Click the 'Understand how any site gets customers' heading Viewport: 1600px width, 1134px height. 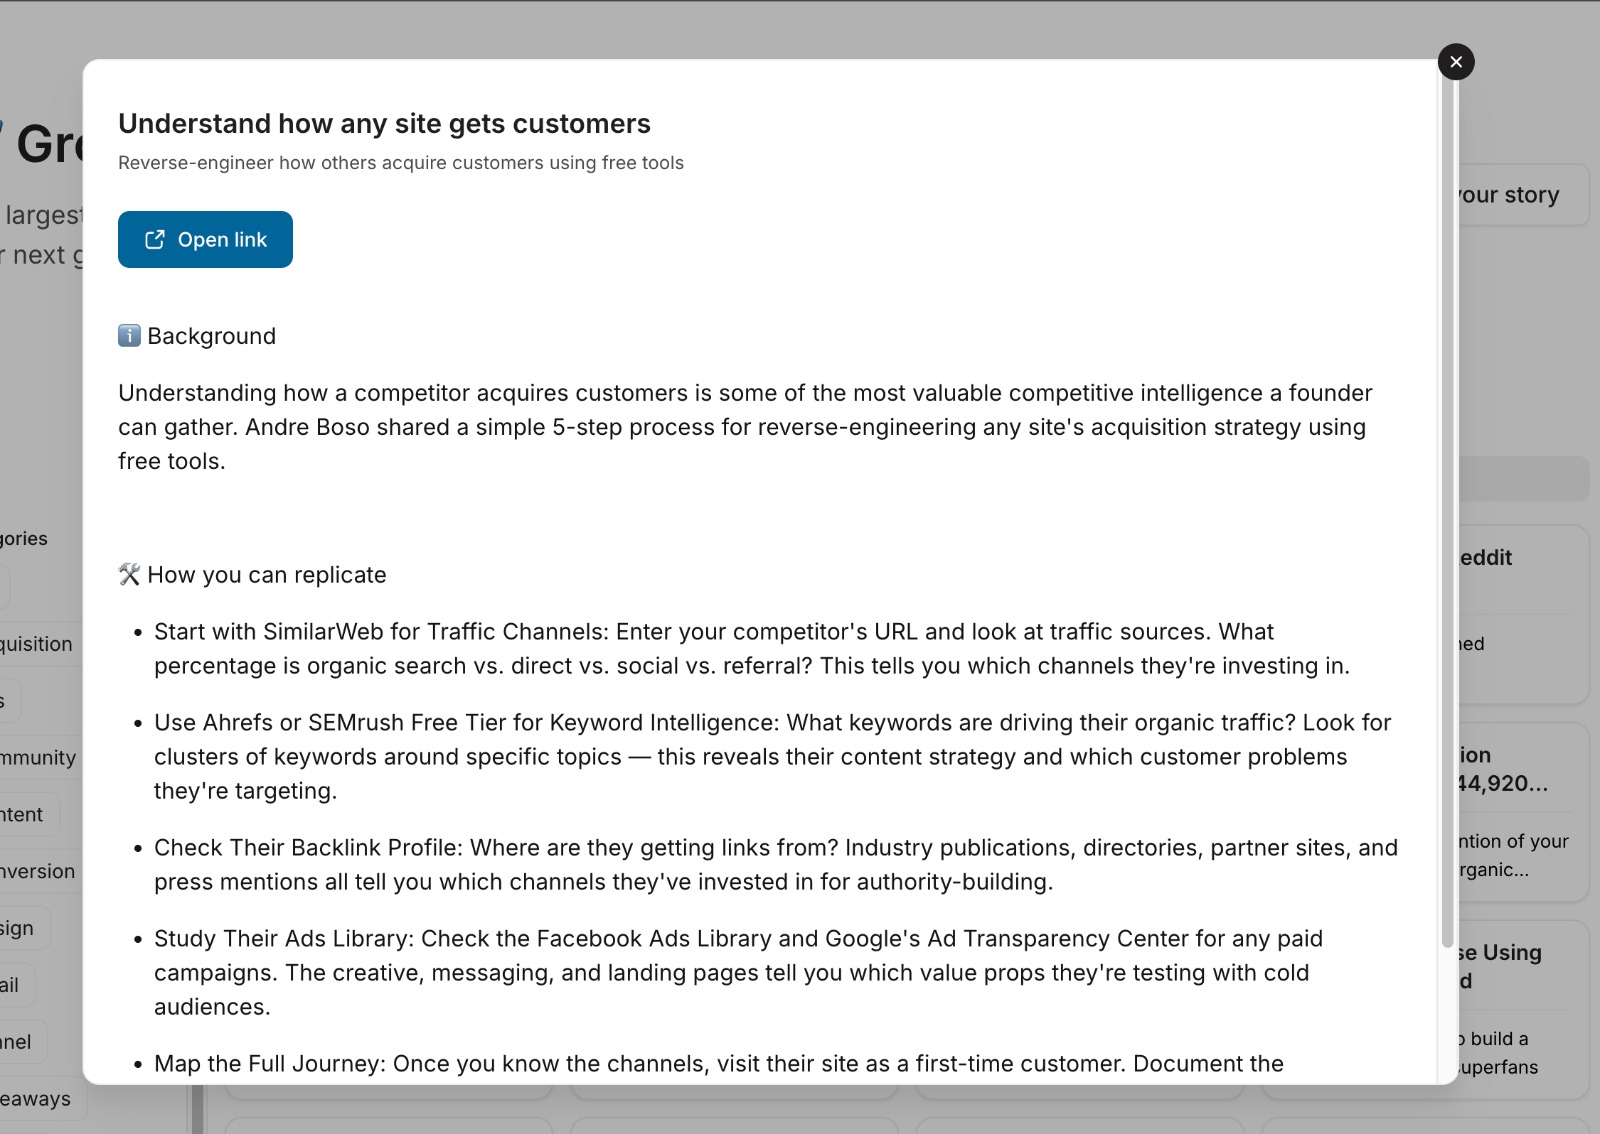(x=384, y=123)
